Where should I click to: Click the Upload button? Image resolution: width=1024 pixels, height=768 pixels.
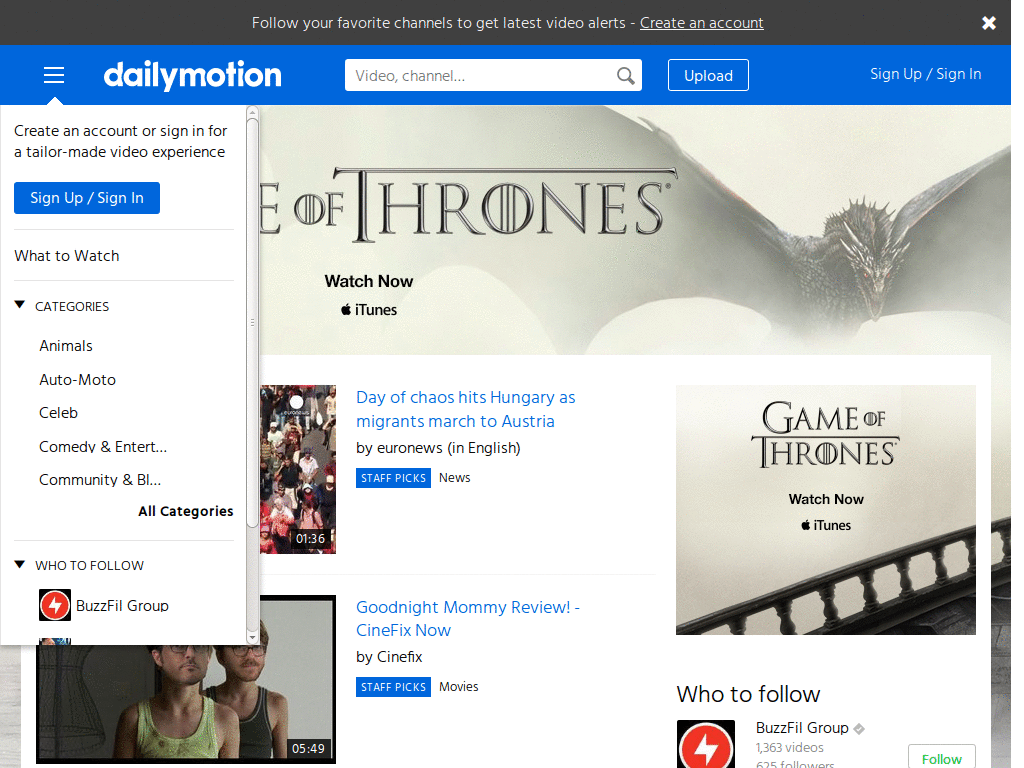pyautogui.click(x=708, y=75)
